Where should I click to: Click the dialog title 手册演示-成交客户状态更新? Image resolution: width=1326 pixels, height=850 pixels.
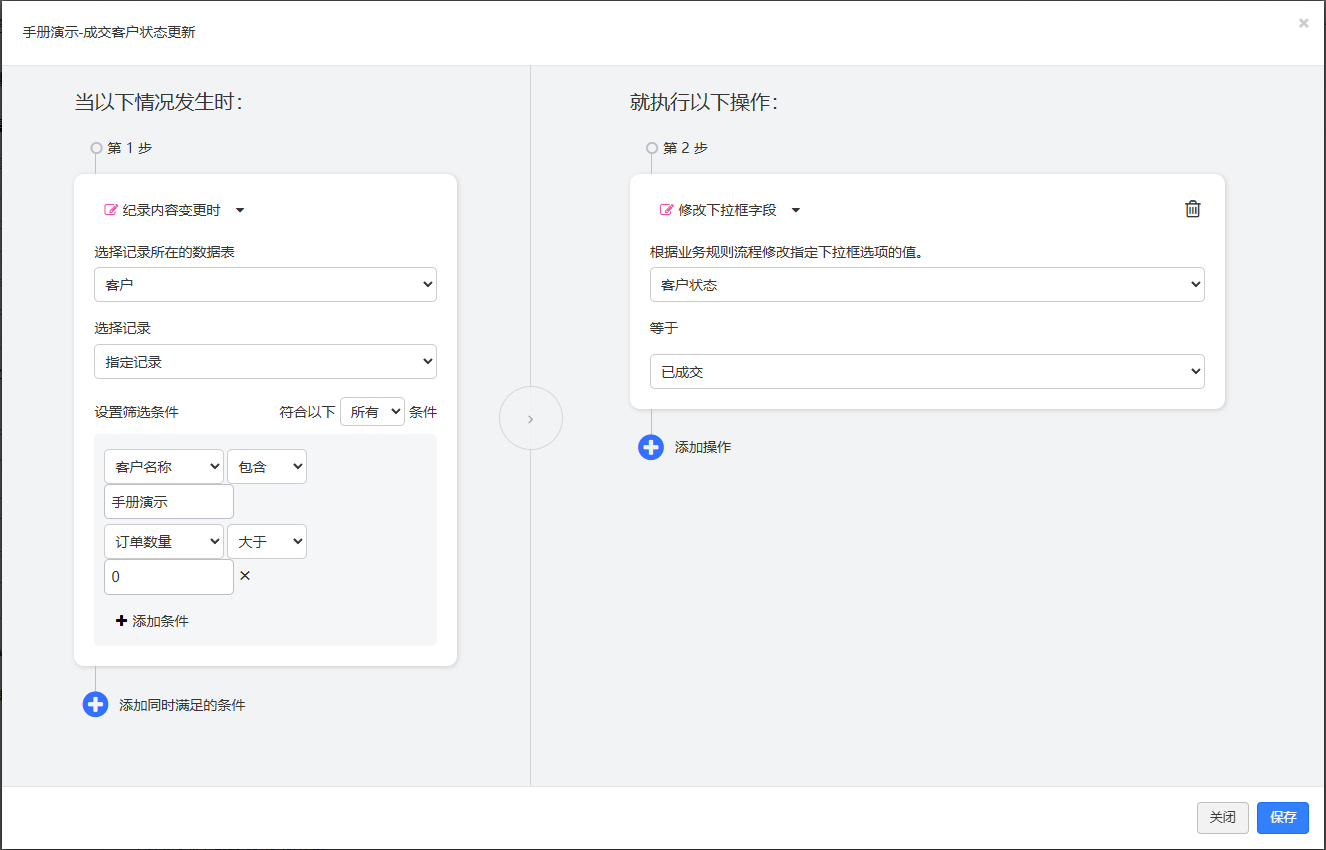pyautogui.click(x=109, y=32)
